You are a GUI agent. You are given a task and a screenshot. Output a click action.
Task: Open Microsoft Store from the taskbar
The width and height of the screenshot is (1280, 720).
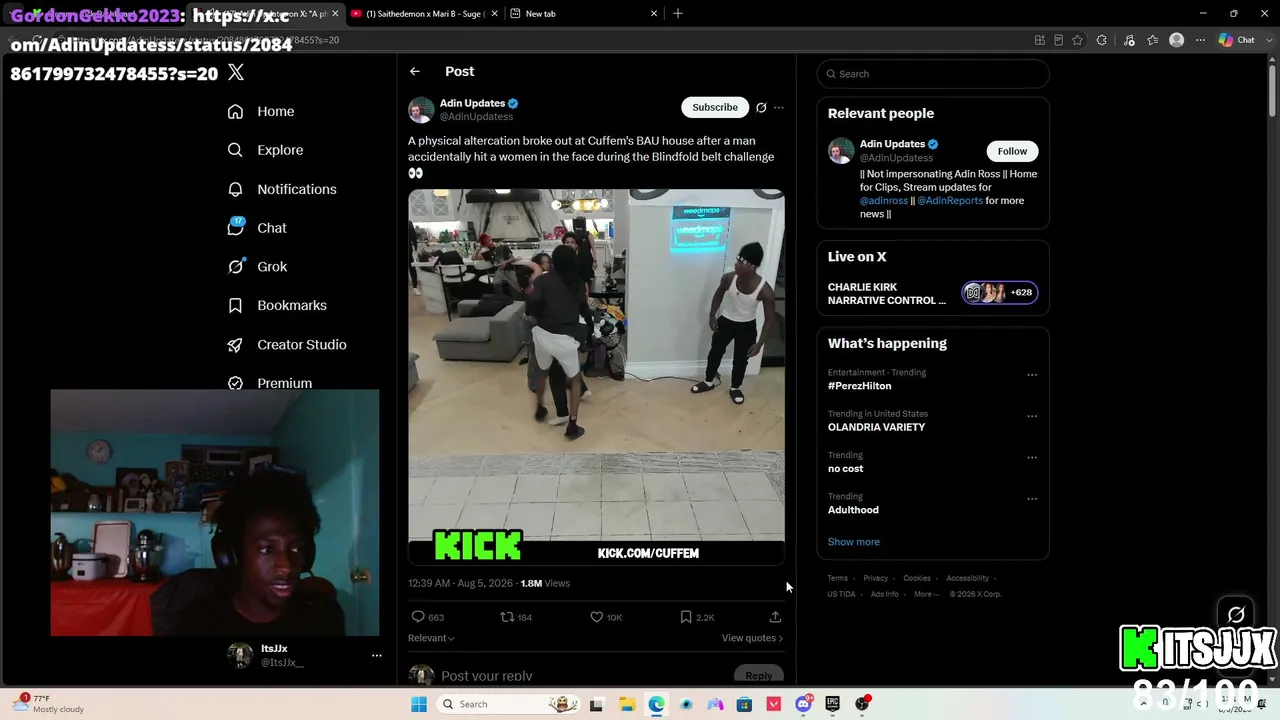(x=744, y=704)
